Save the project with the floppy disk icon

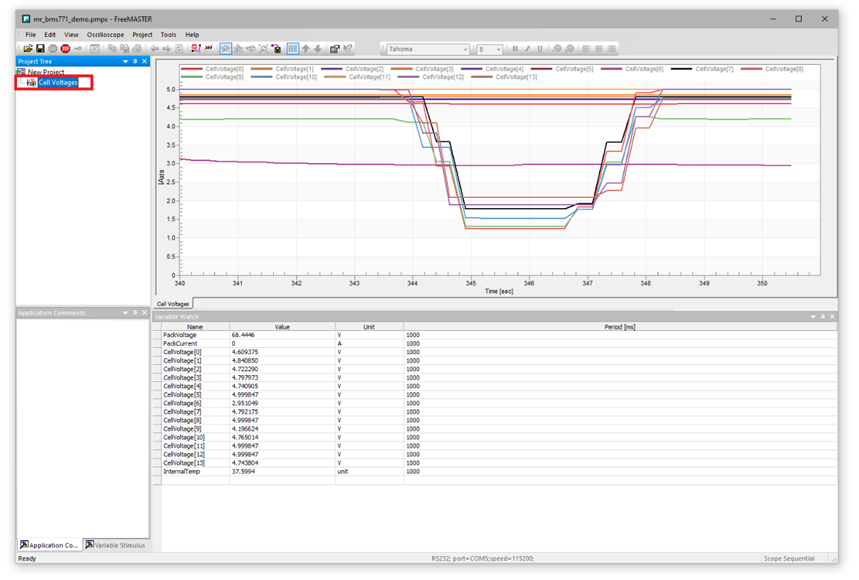coord(40,49)
